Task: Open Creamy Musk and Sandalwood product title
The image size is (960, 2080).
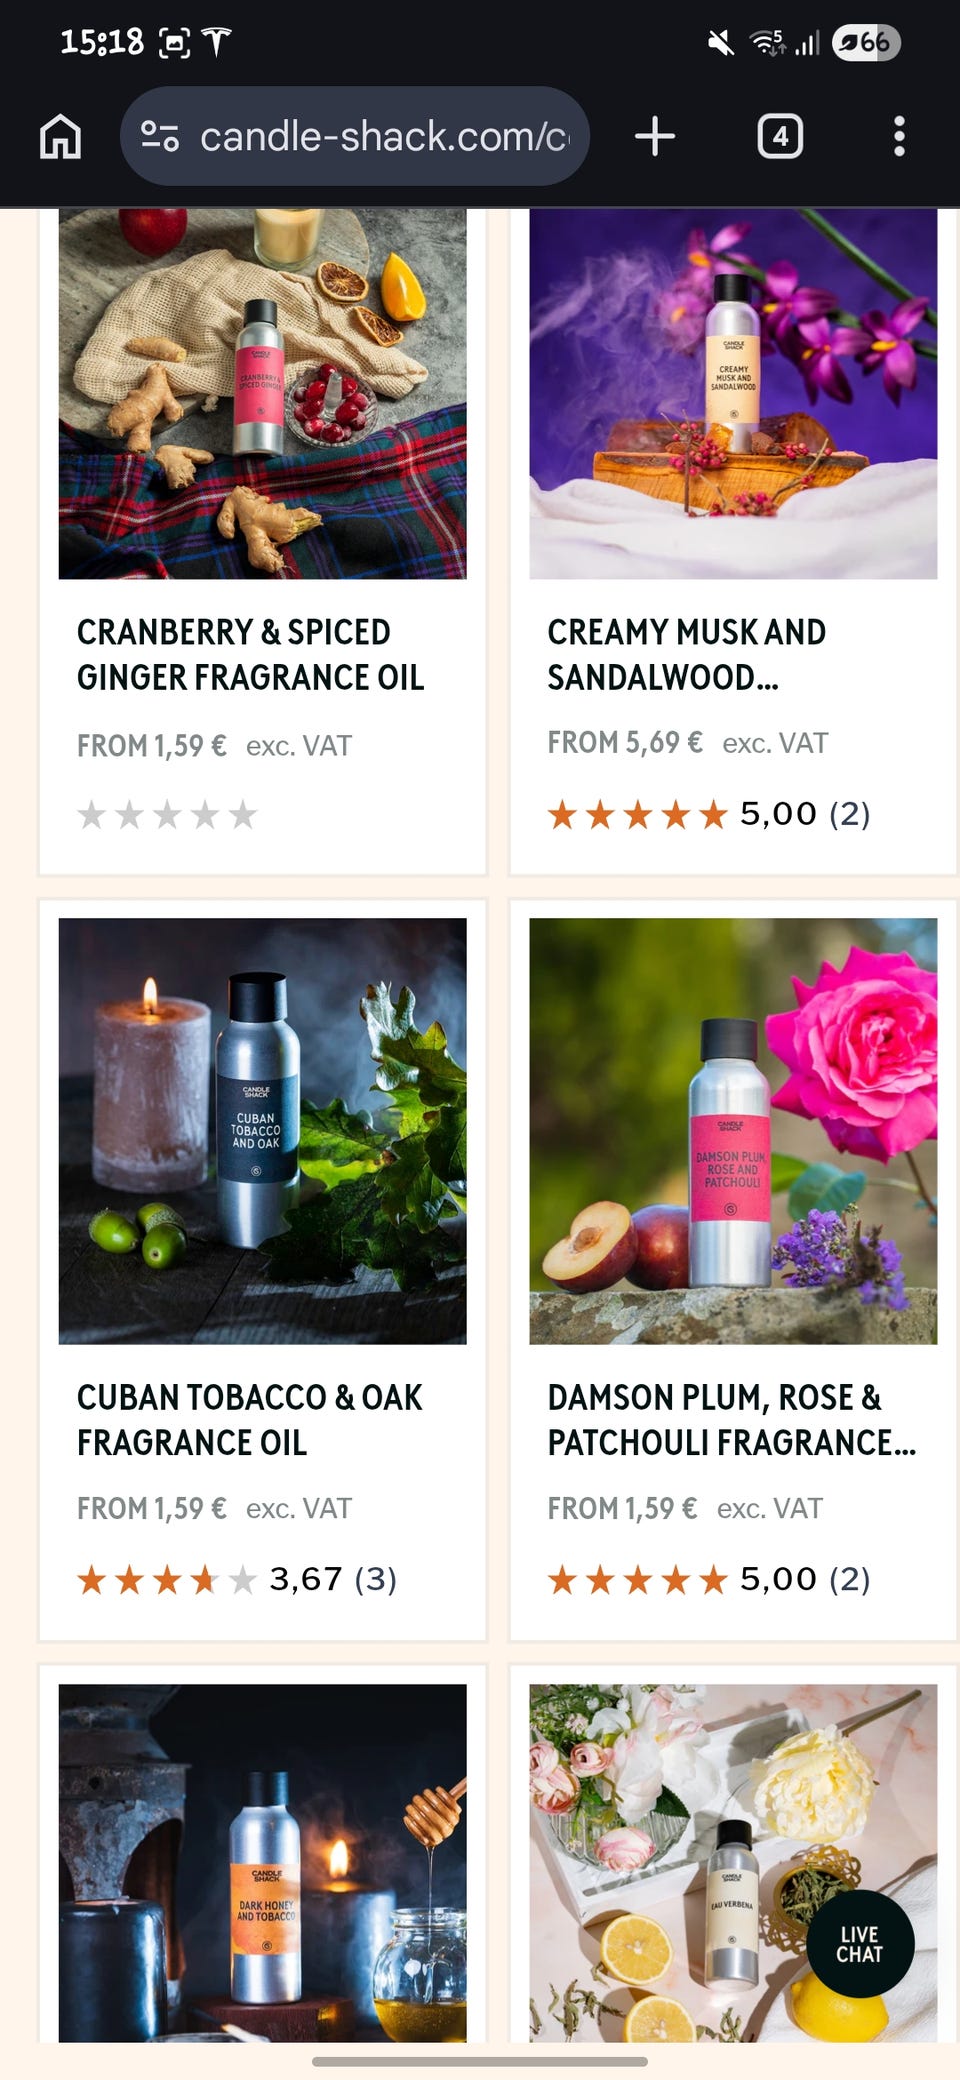Action: coord(686,655)
